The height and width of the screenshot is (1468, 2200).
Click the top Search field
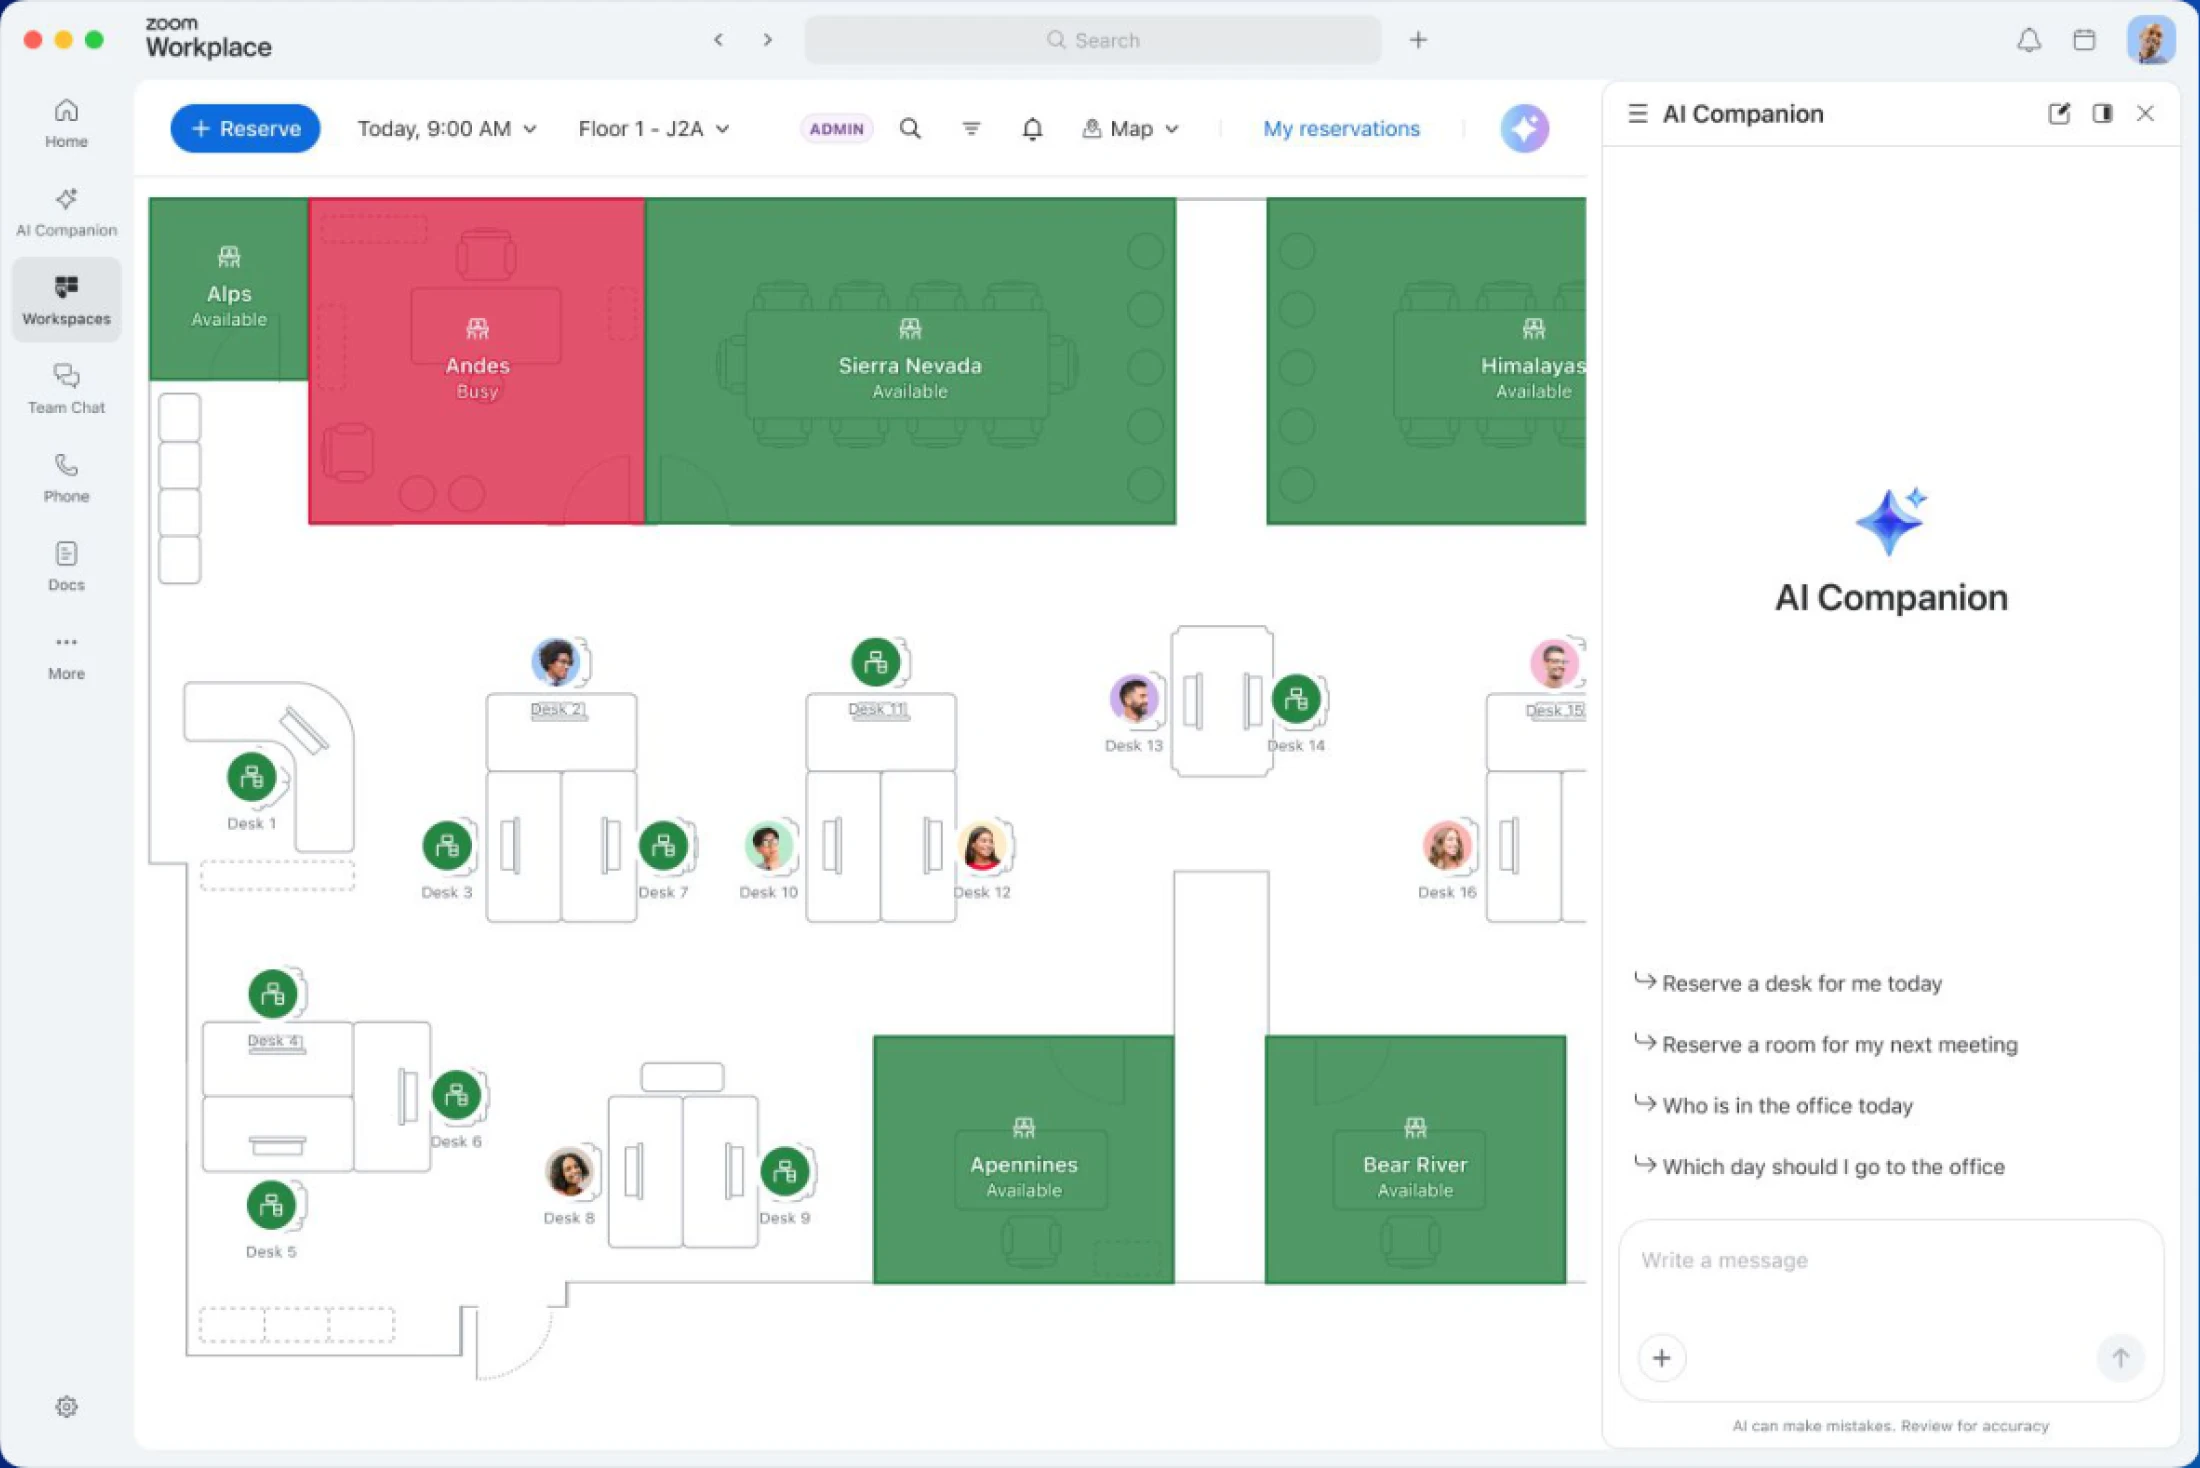(1093, 40)
